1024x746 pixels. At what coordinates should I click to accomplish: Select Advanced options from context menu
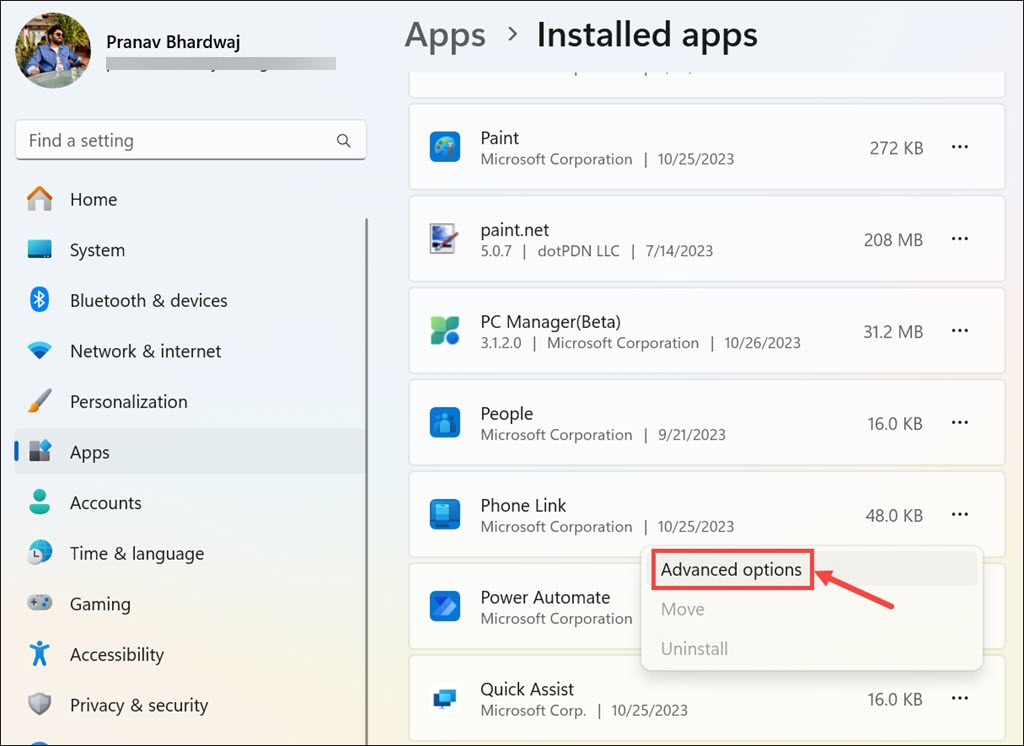[x=731, y=570]
